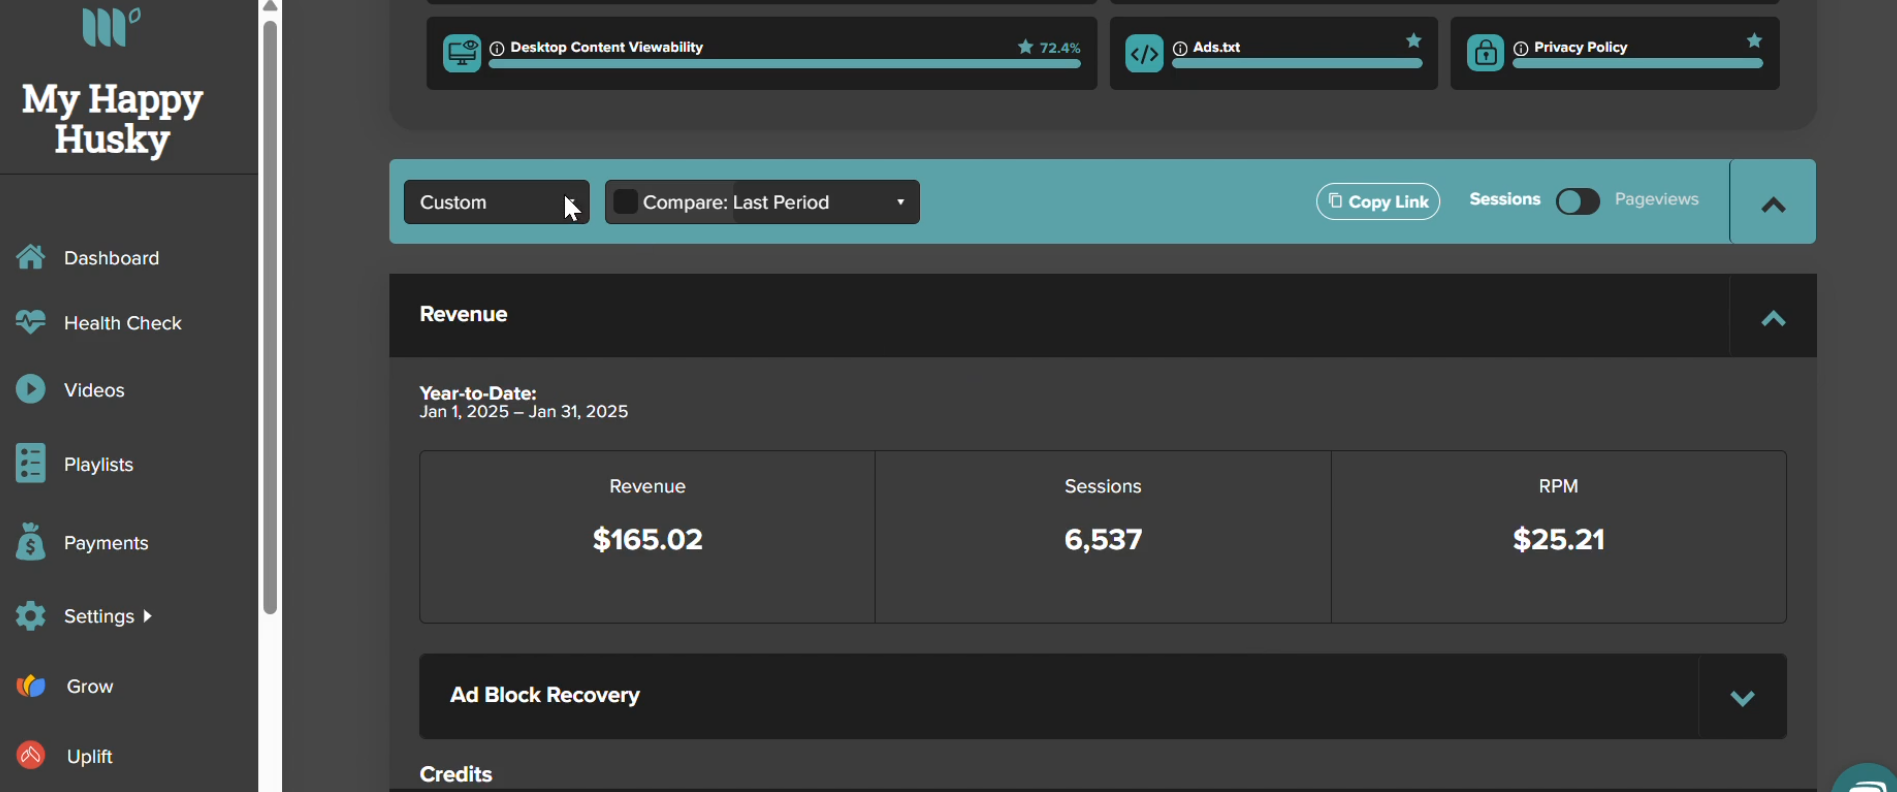This screenshot has width=1897, height=792.
Task: Click the Settings gear icon
Action: pos(30,616)
